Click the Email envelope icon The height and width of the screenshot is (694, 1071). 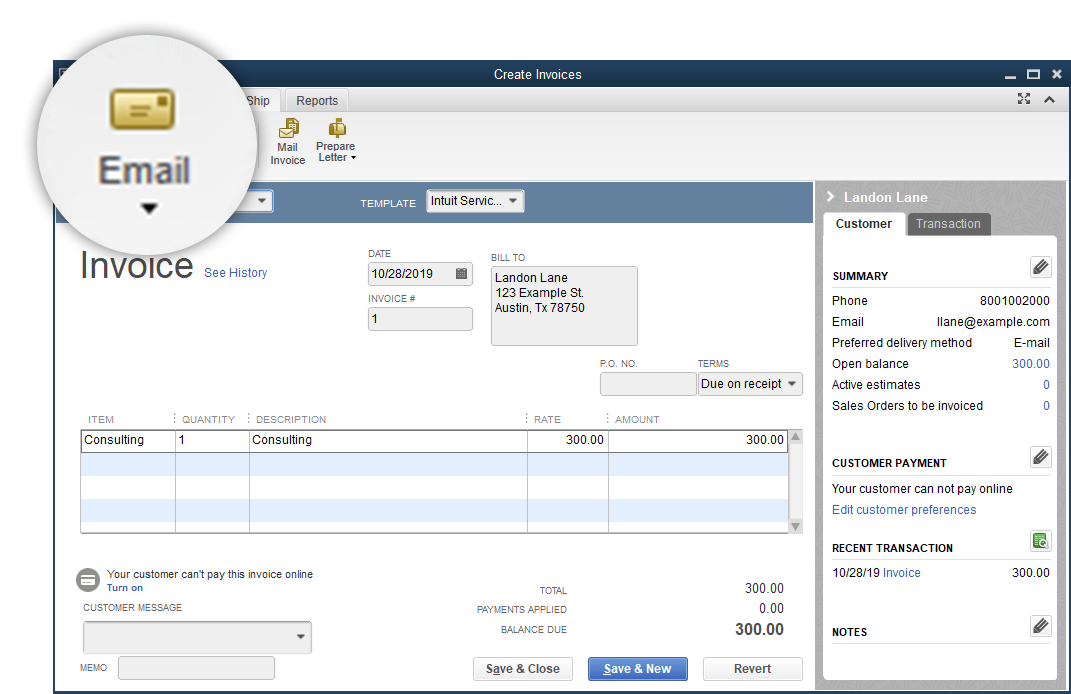click(143, 109)
